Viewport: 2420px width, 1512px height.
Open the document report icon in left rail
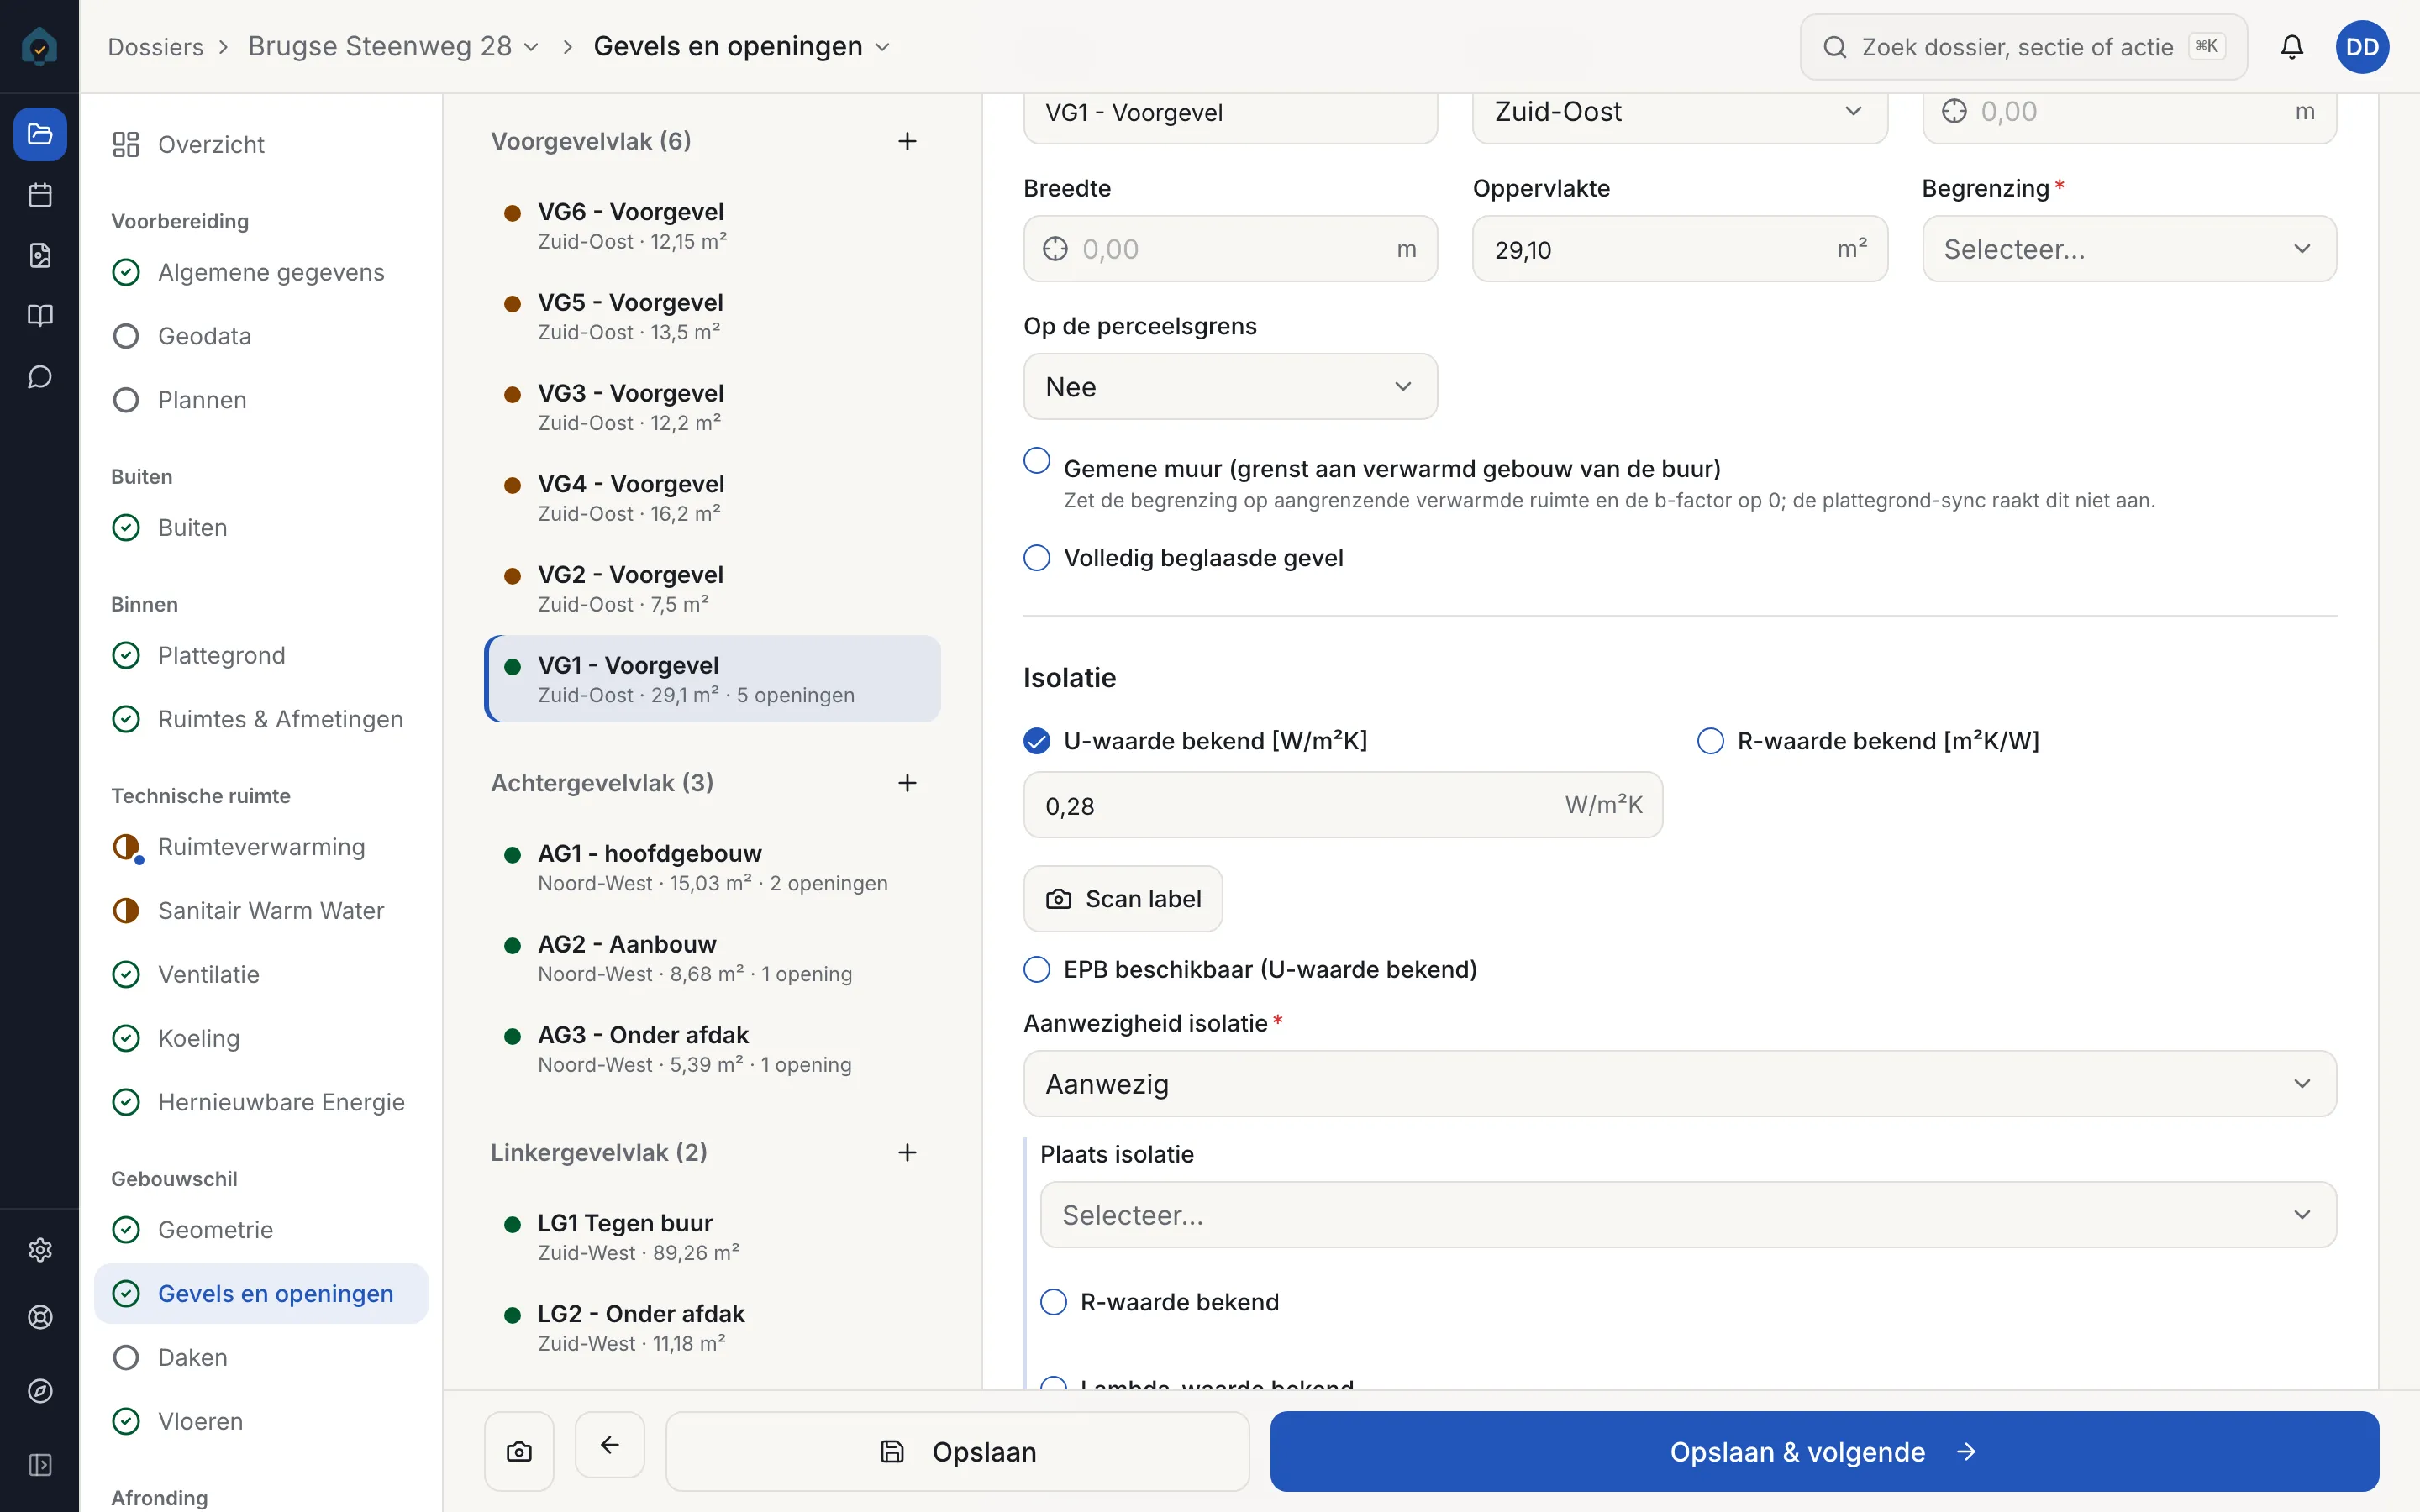[40, 256]
